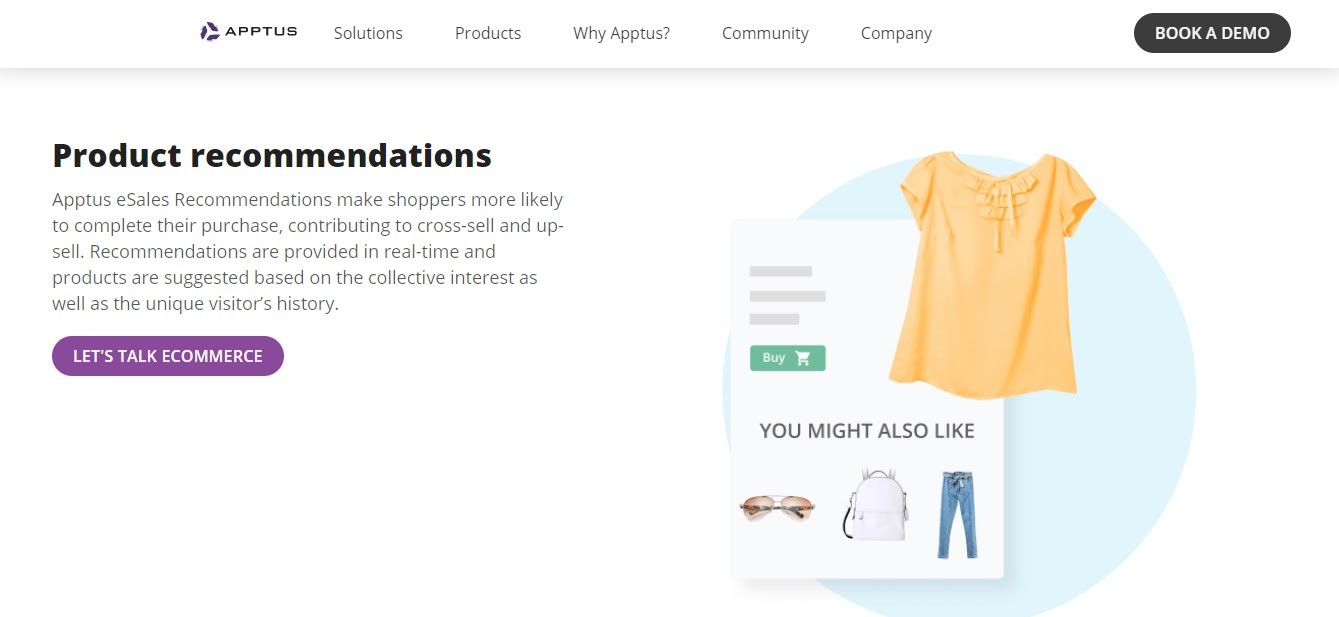
Task: Open the Community menu
Action: (x=765, y=33)
